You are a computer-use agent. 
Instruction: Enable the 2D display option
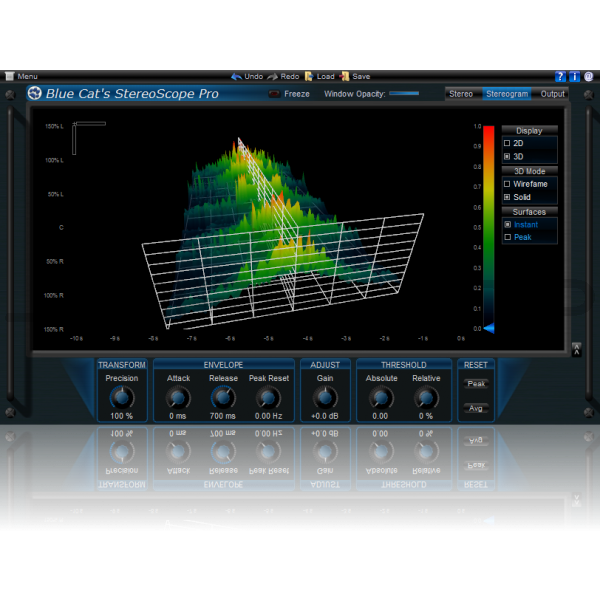[508, 143]
